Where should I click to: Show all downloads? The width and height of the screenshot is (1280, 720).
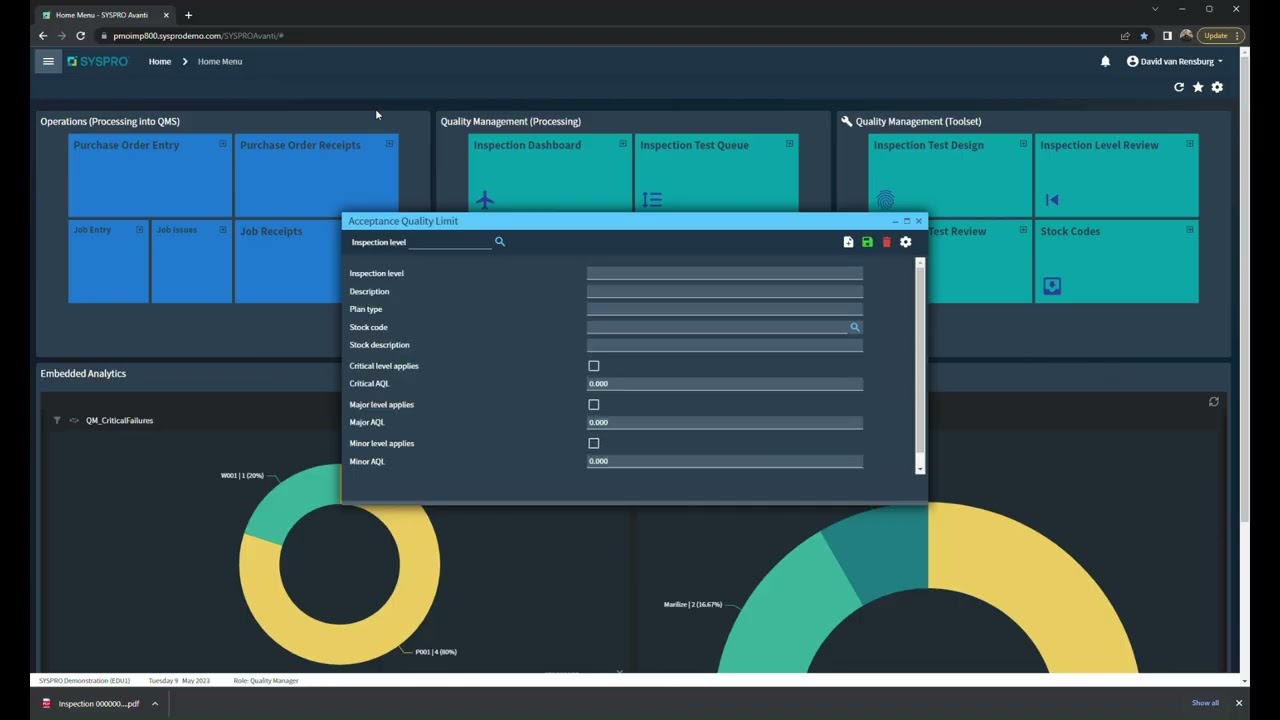coord(1205,703)
